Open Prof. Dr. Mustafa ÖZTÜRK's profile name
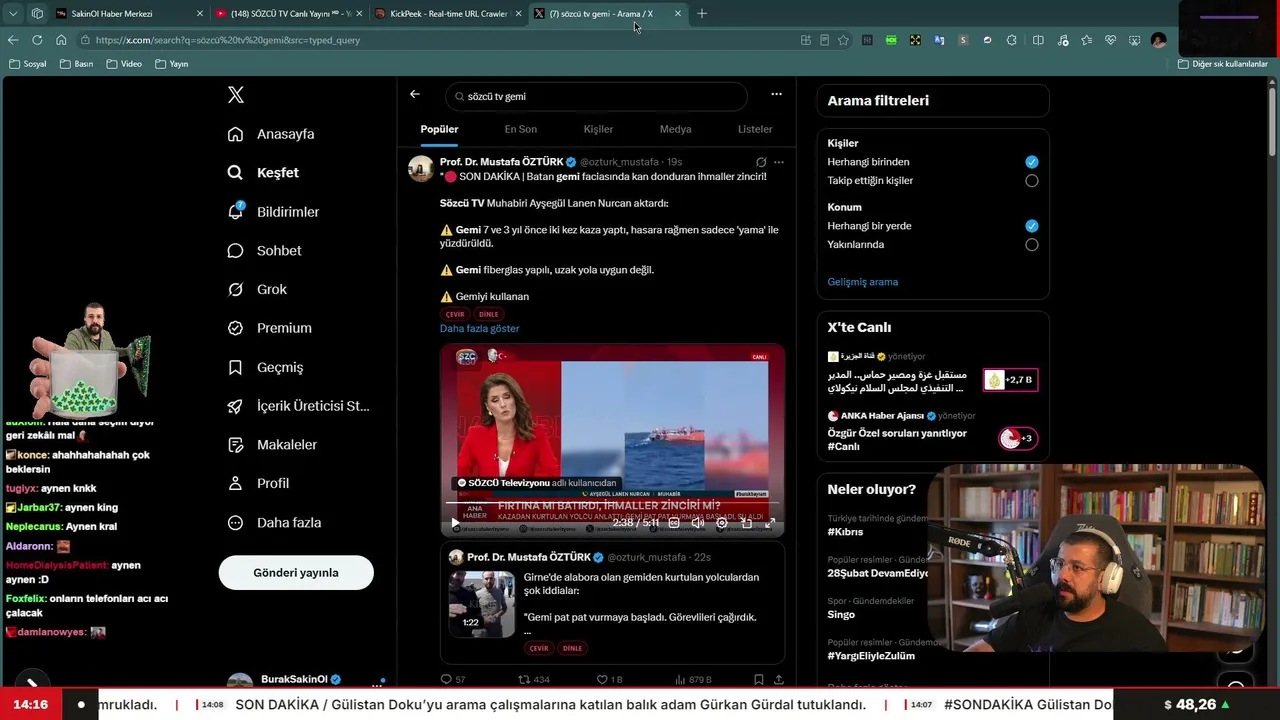1280x720 pixels. [x=501, y=162]
